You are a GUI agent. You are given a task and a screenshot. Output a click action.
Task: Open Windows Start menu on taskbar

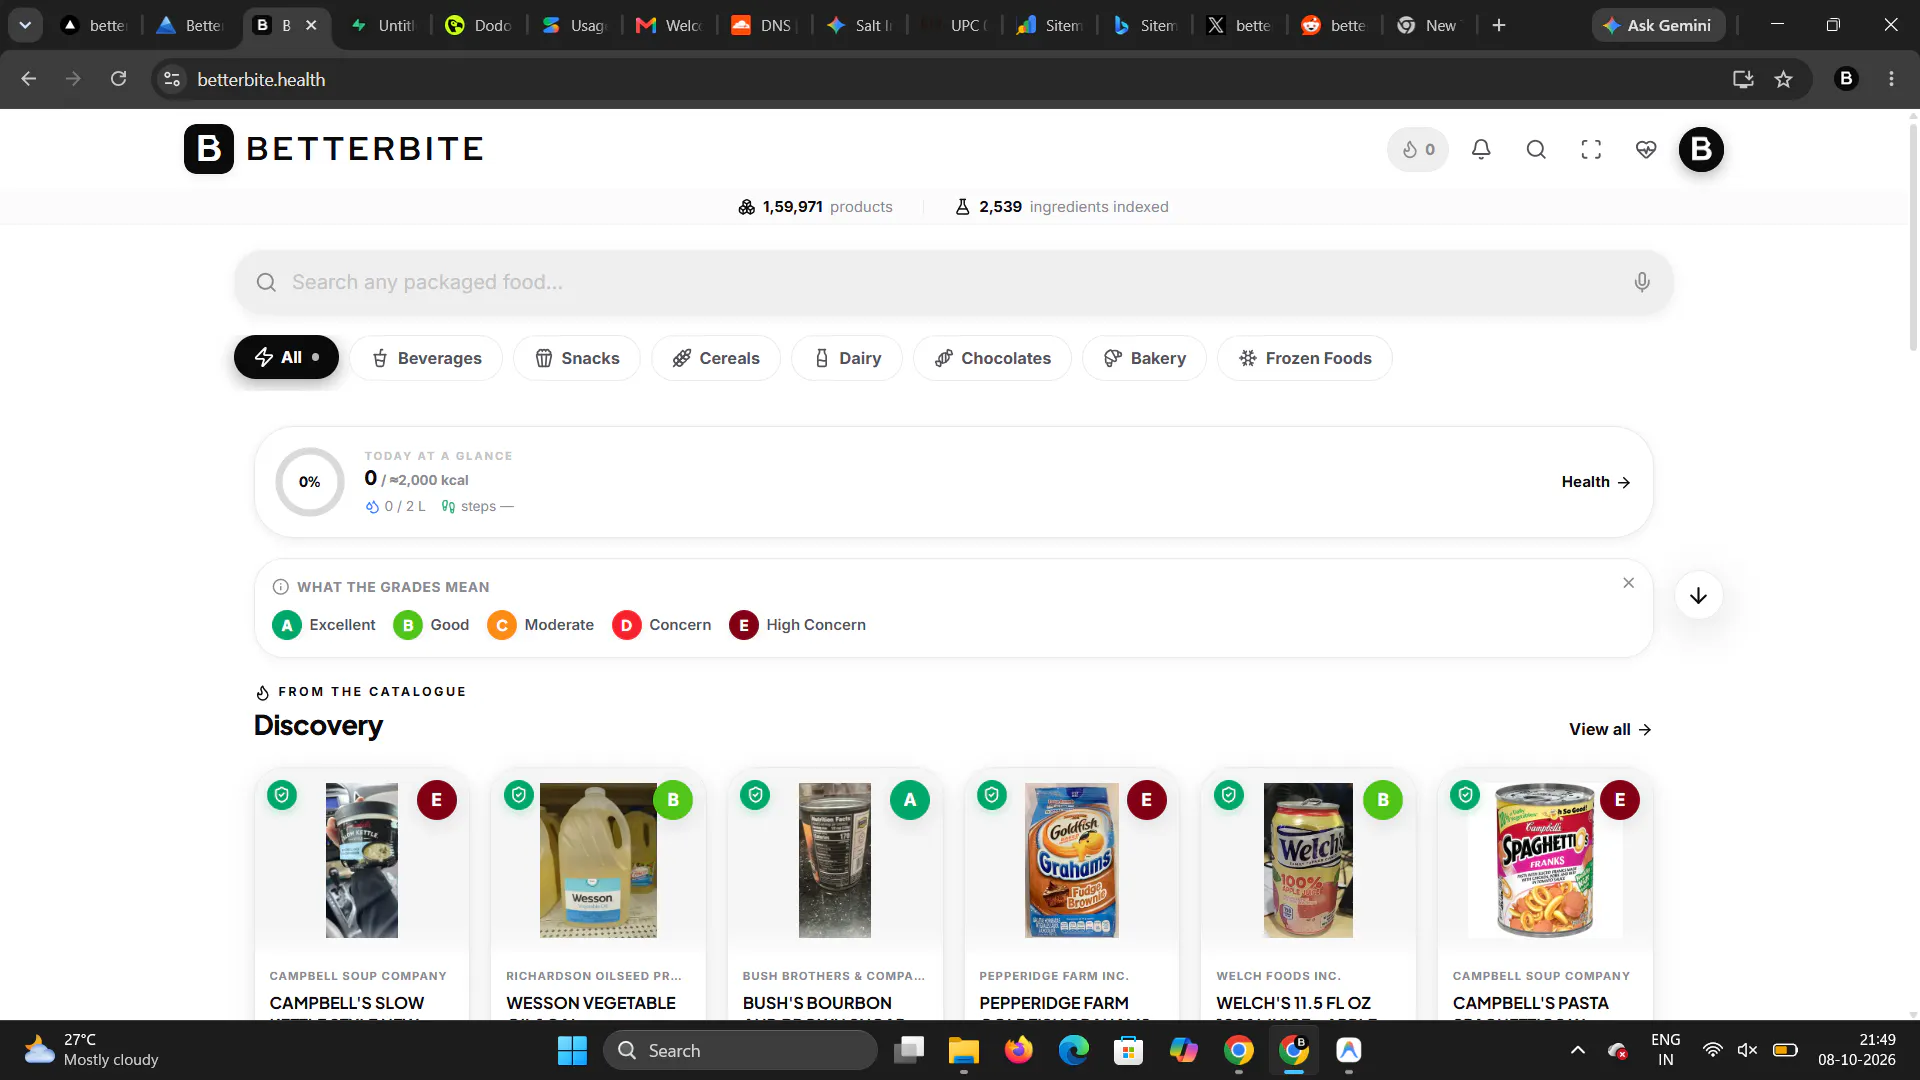pyautogui.click(x=572, y=1050)
